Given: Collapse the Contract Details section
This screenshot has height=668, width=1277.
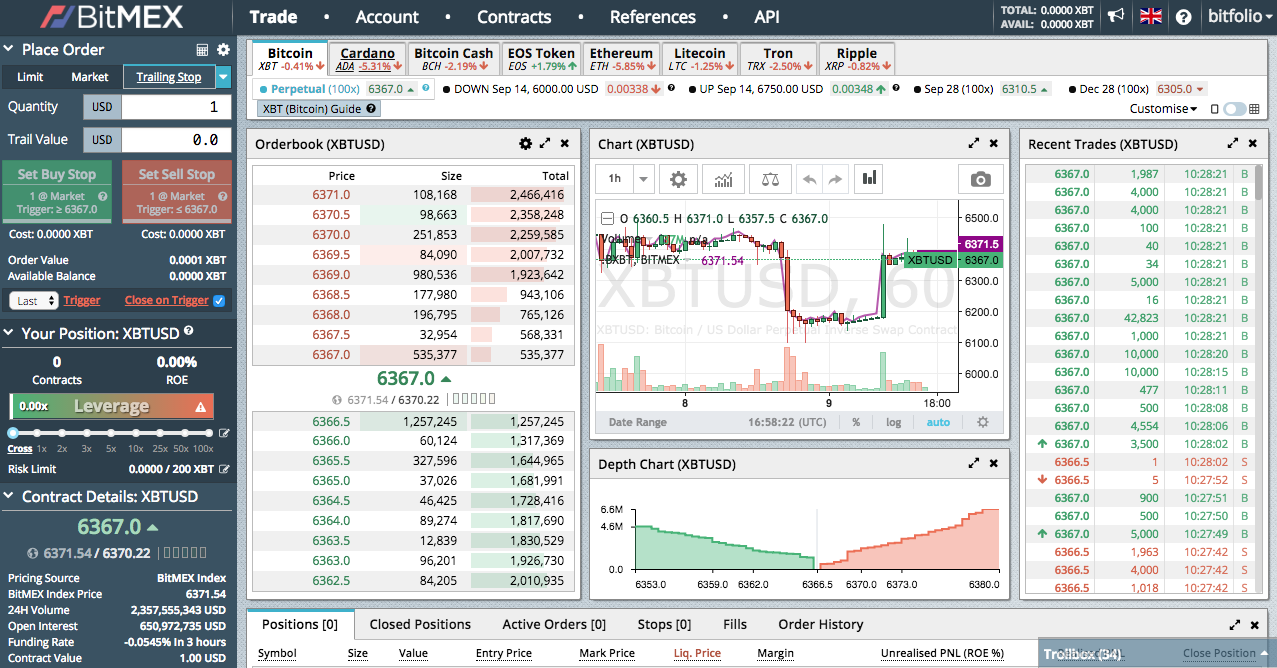Looking at the screenshot, I should coord(9,496).
